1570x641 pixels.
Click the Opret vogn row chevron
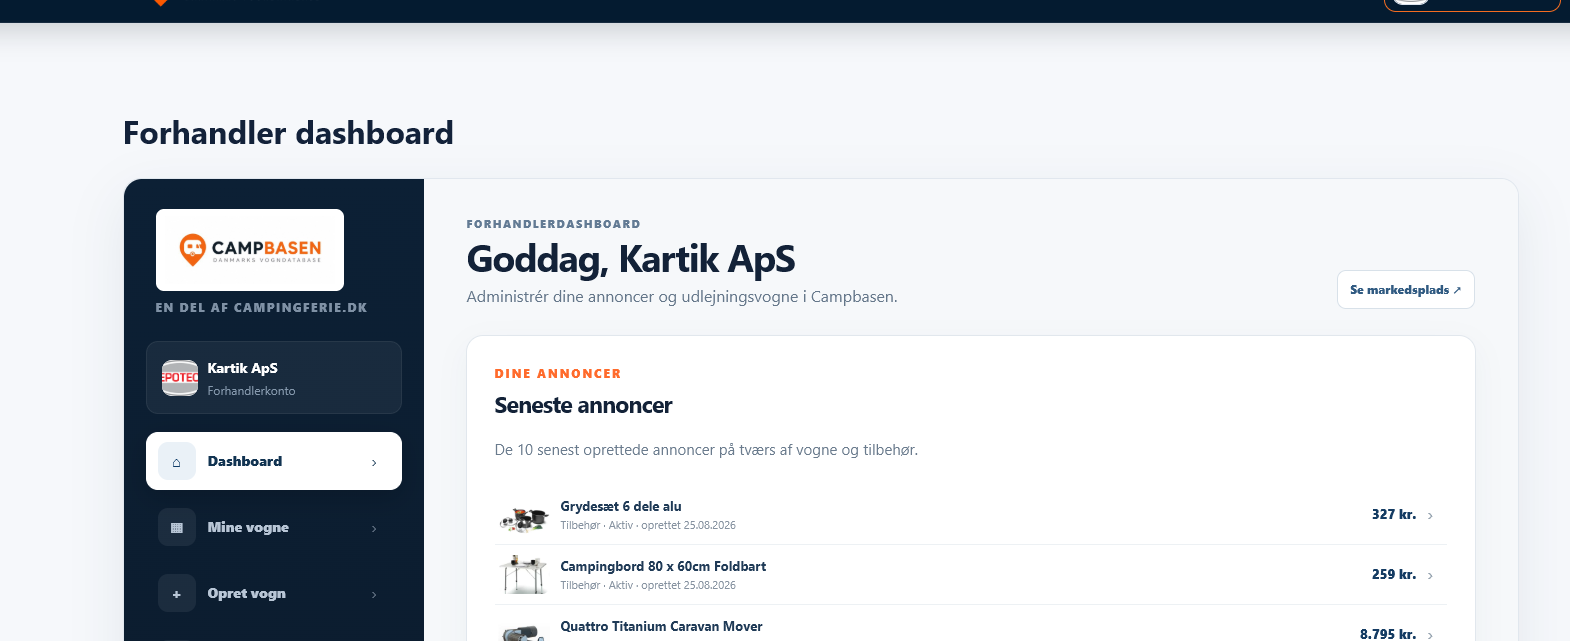pos(374,594)
